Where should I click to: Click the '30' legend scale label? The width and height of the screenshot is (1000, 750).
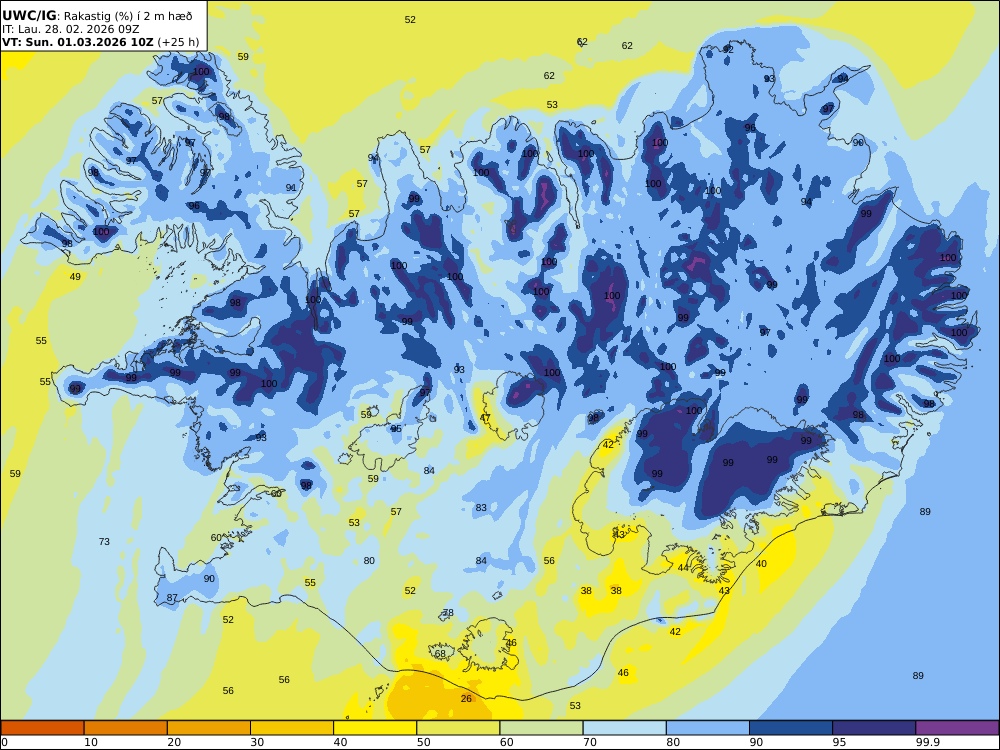tap(258, 742)
